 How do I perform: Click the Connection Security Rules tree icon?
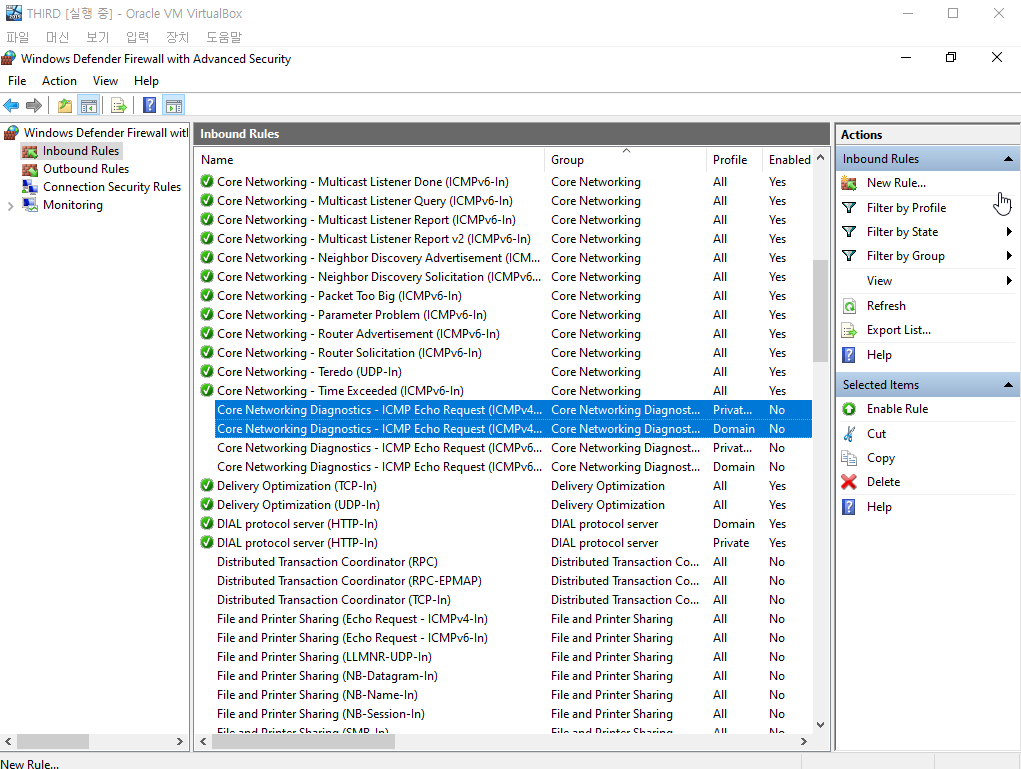pos(30,187)
